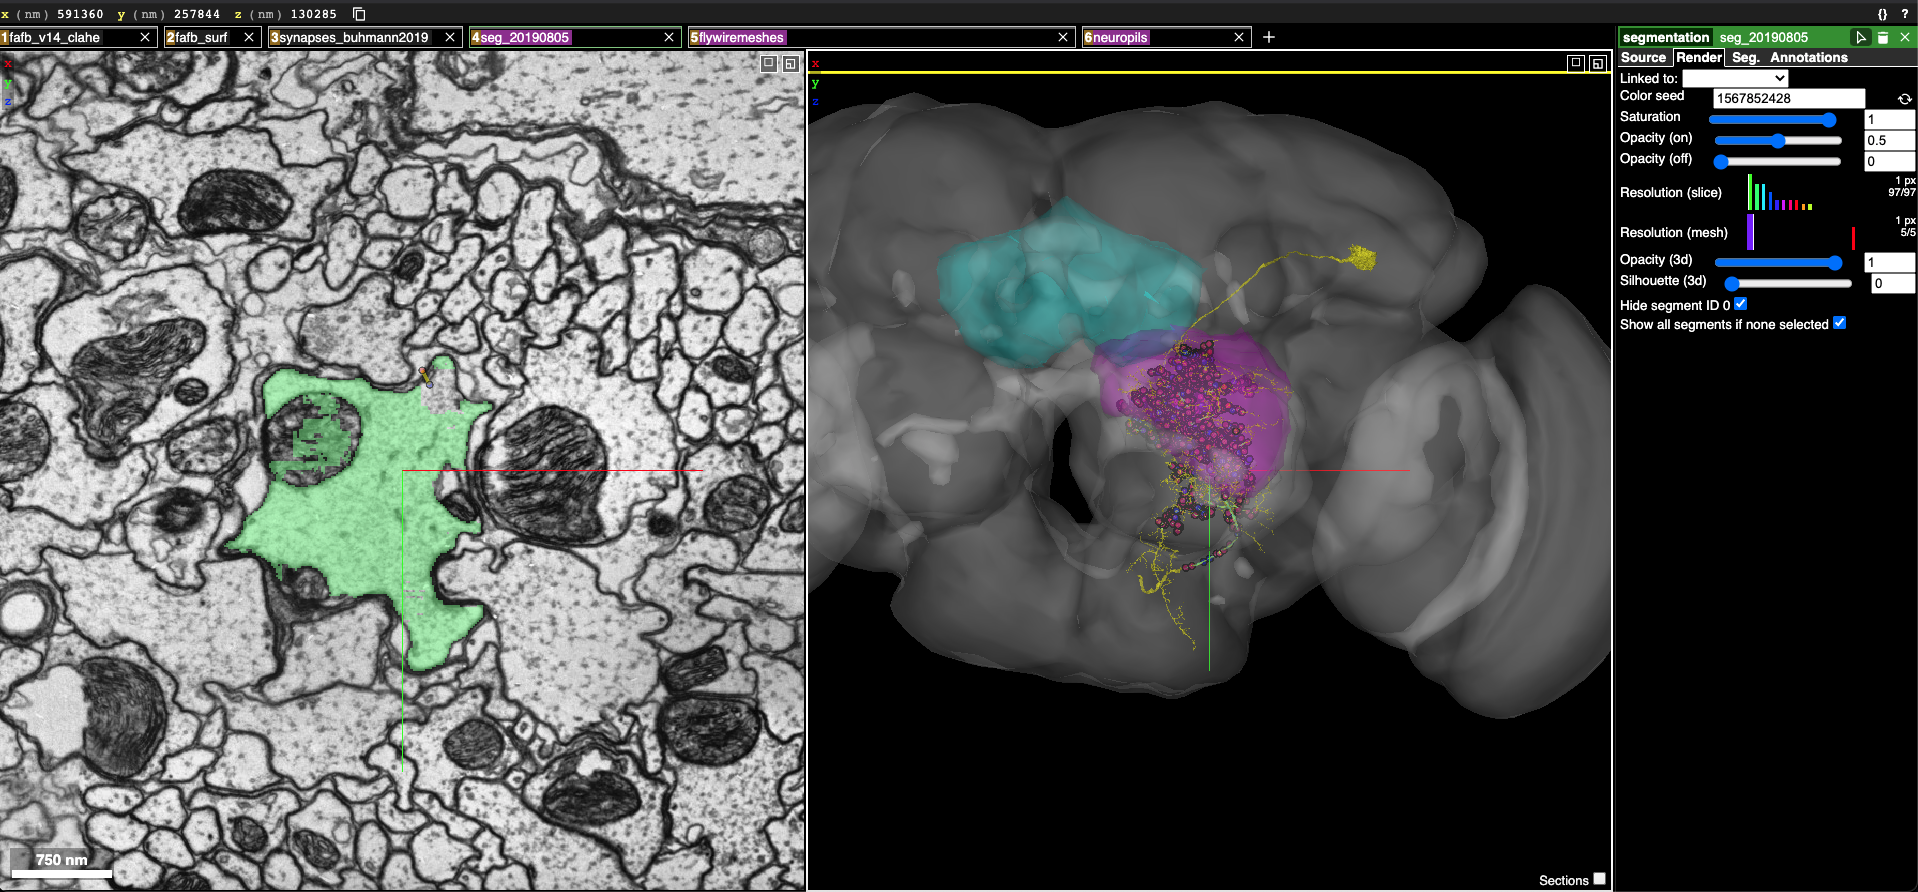Screen dimensions: 1918x892
Task: Open the Seg. tab
Action: tap(1745, 57)
